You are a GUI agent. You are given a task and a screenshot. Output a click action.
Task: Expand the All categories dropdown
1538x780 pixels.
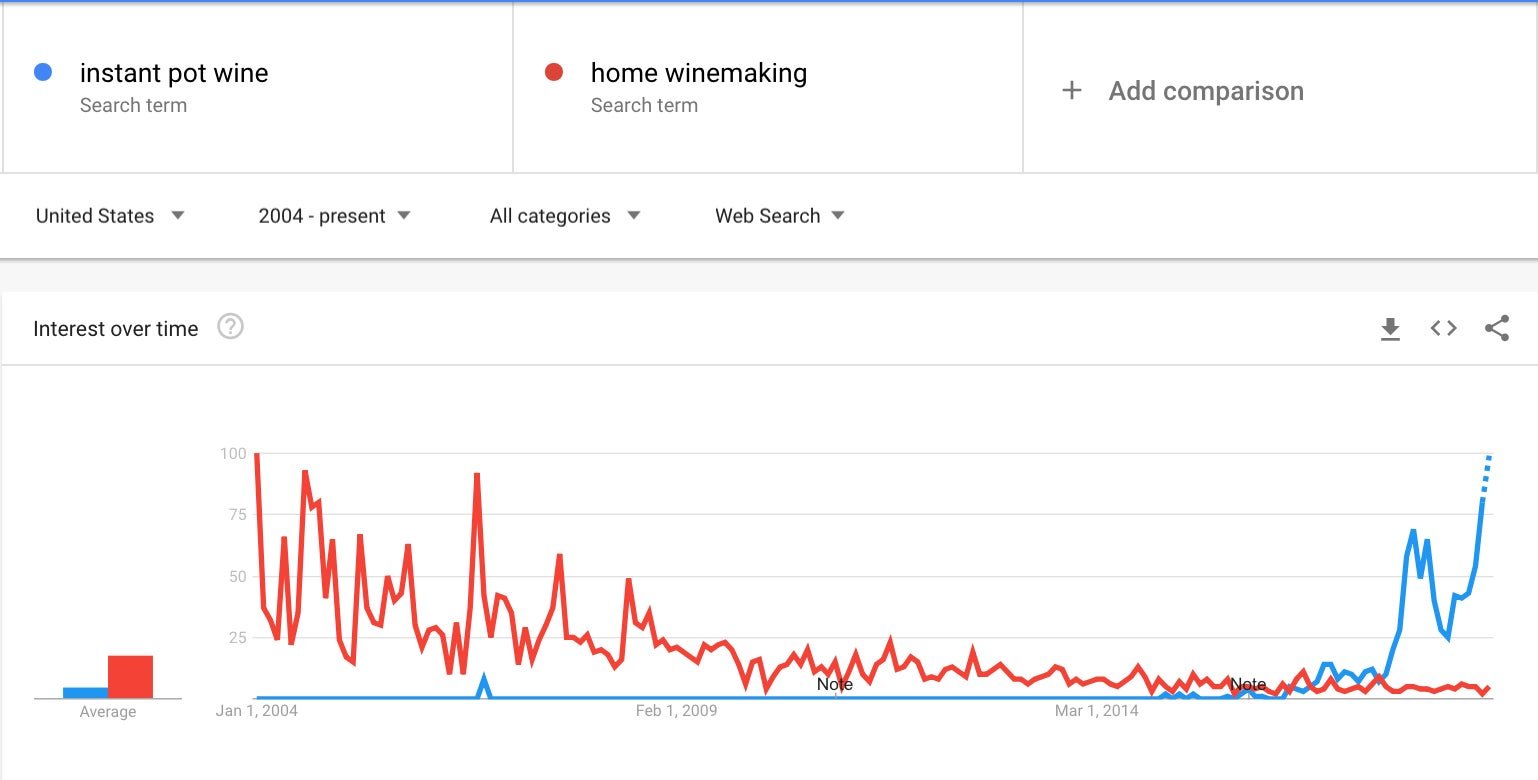pos(565,216)
